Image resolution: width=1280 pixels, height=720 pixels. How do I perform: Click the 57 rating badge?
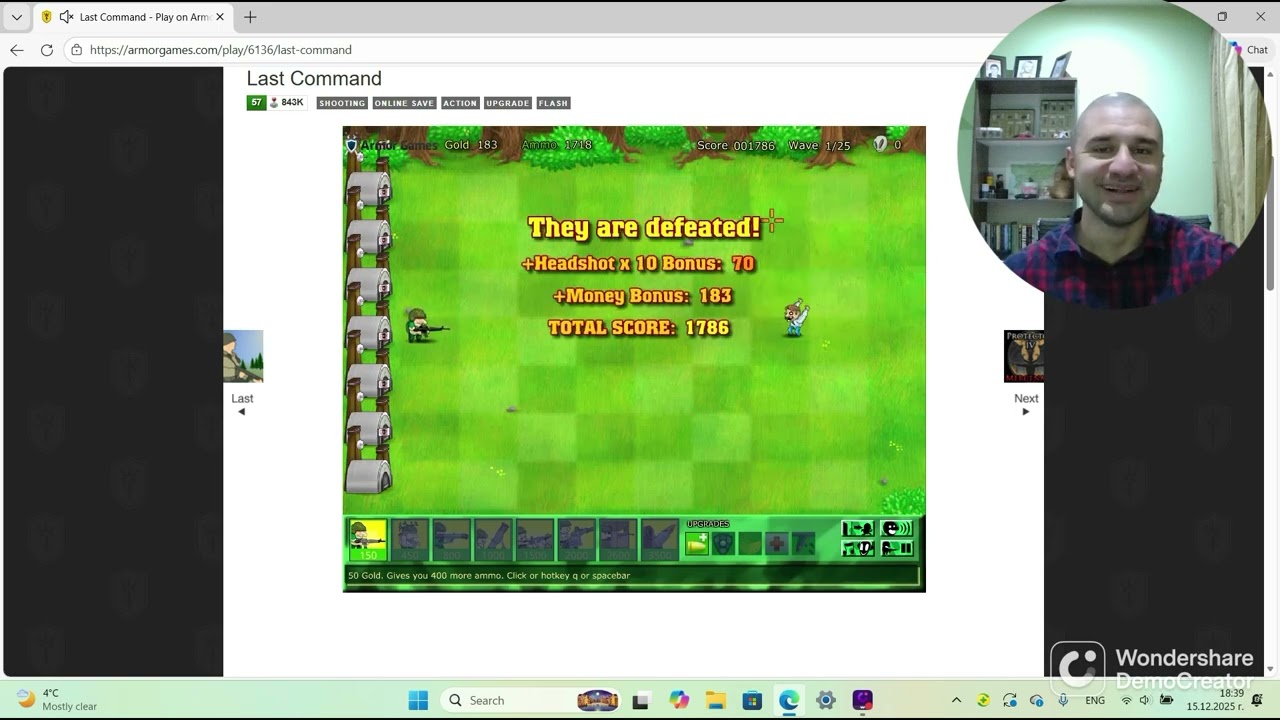tap(256, 103)
